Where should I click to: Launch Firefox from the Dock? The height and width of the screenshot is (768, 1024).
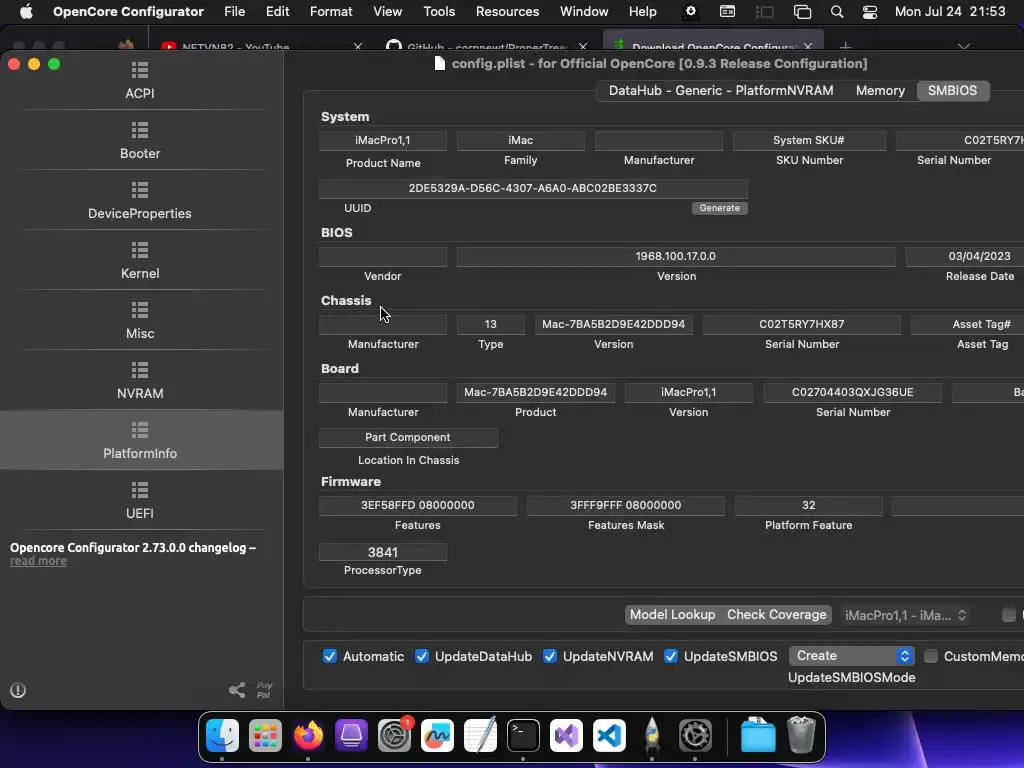pos(308,735)
